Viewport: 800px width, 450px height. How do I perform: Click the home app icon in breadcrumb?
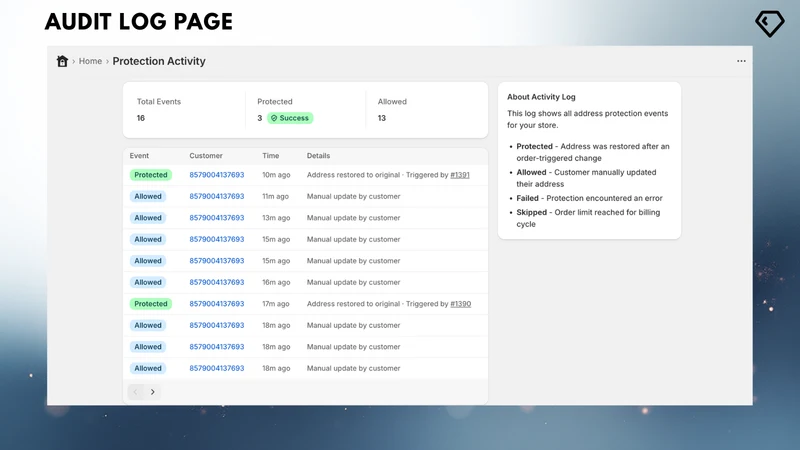pyautogui.click(x=62, y=61)
